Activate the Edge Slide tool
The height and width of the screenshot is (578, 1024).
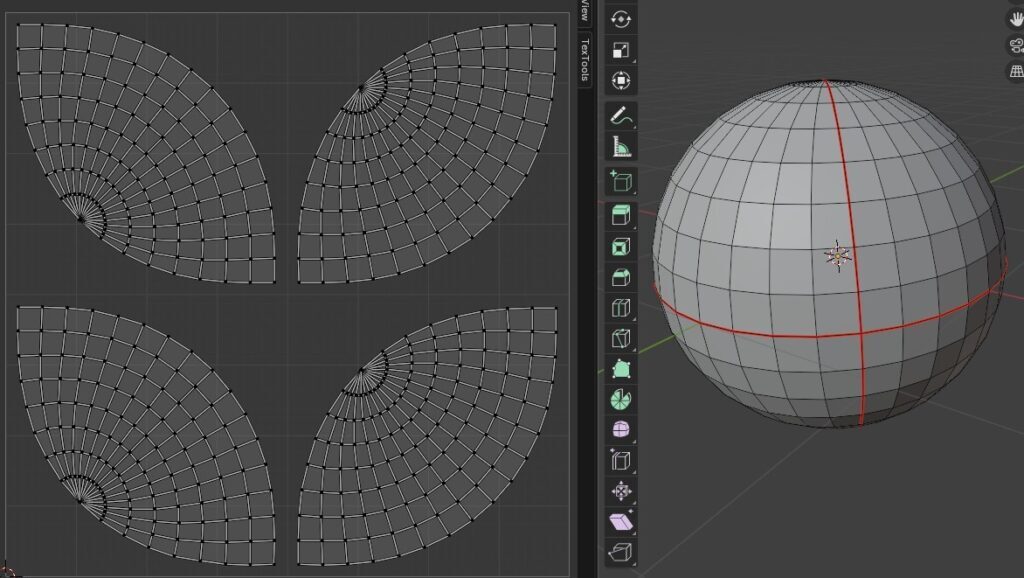coord(620,460)
